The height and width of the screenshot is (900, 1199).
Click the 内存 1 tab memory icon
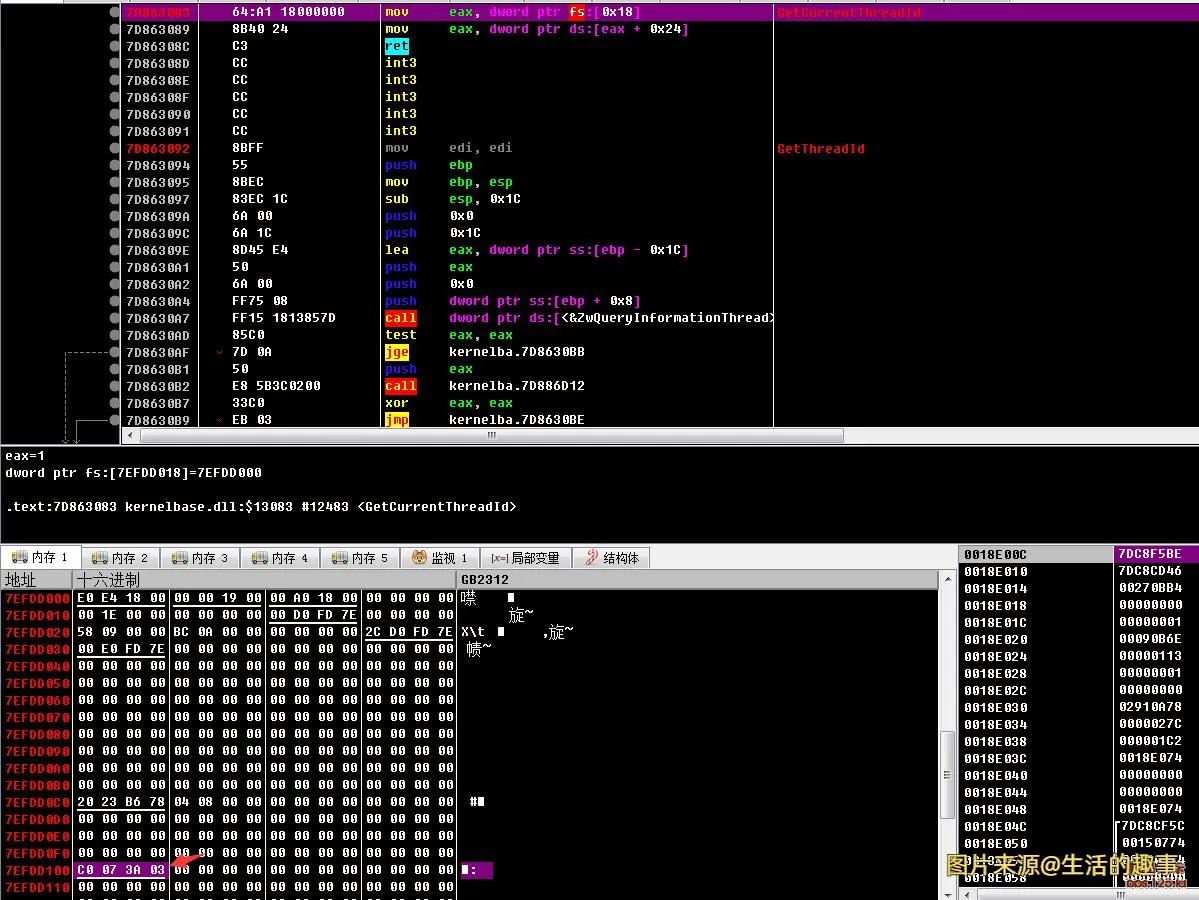pyautogui.click(x=19, y=558)
